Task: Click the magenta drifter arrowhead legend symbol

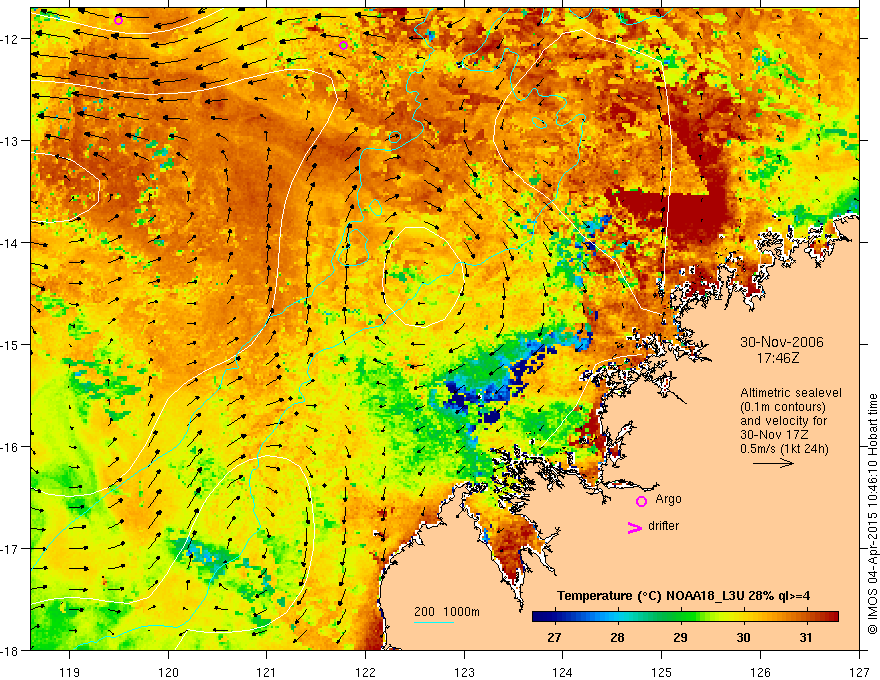Action: point(634,527)
